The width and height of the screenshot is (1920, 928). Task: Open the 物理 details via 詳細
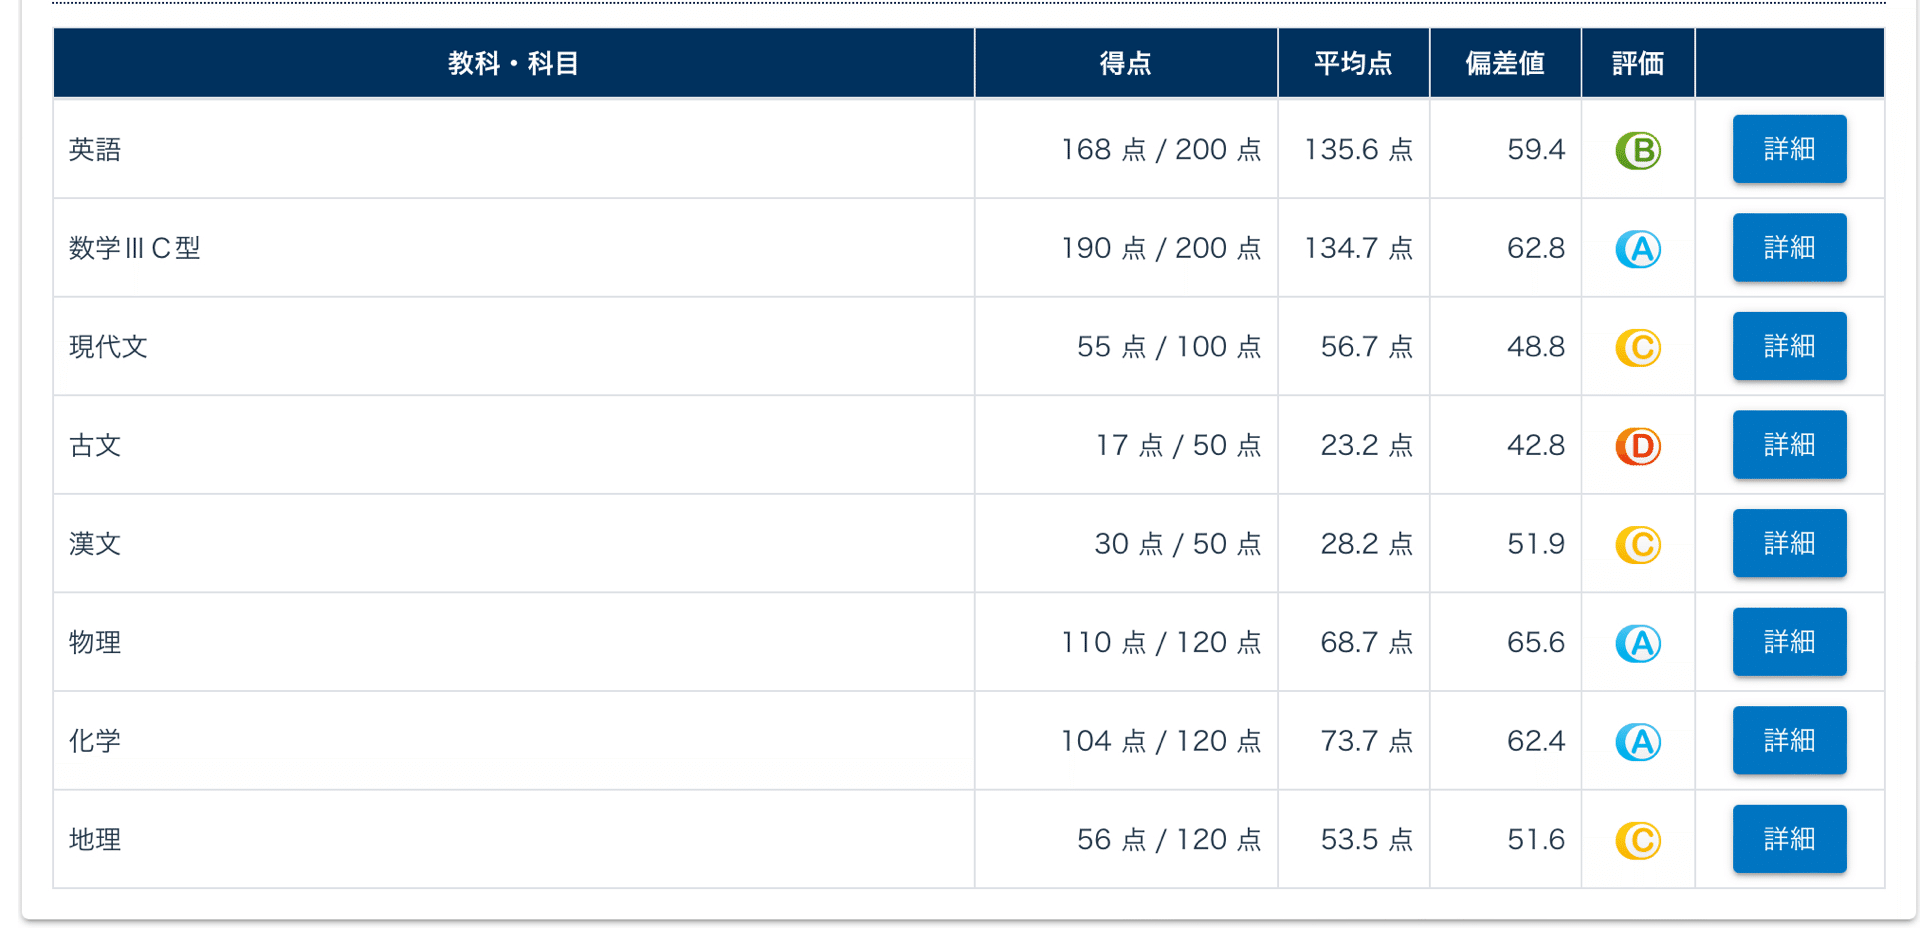(x=1789, y=642)
